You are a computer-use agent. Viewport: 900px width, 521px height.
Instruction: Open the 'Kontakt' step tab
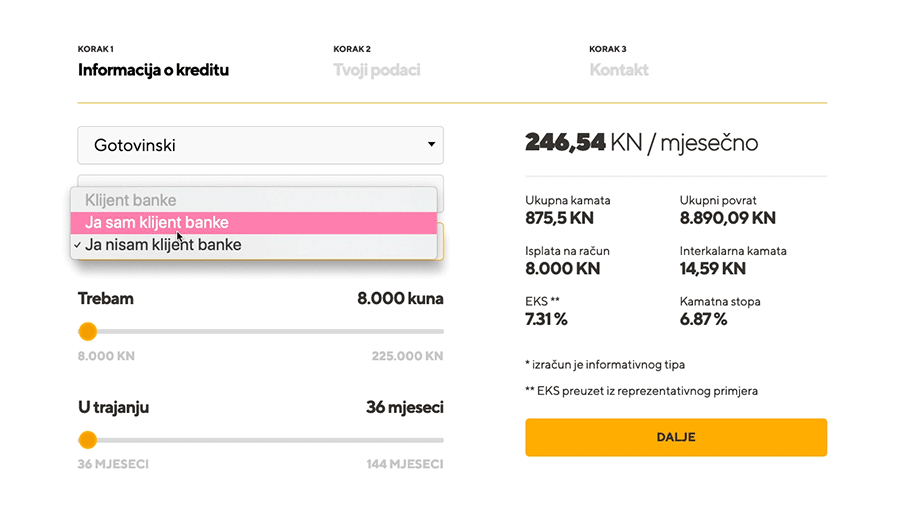point(618,70)
